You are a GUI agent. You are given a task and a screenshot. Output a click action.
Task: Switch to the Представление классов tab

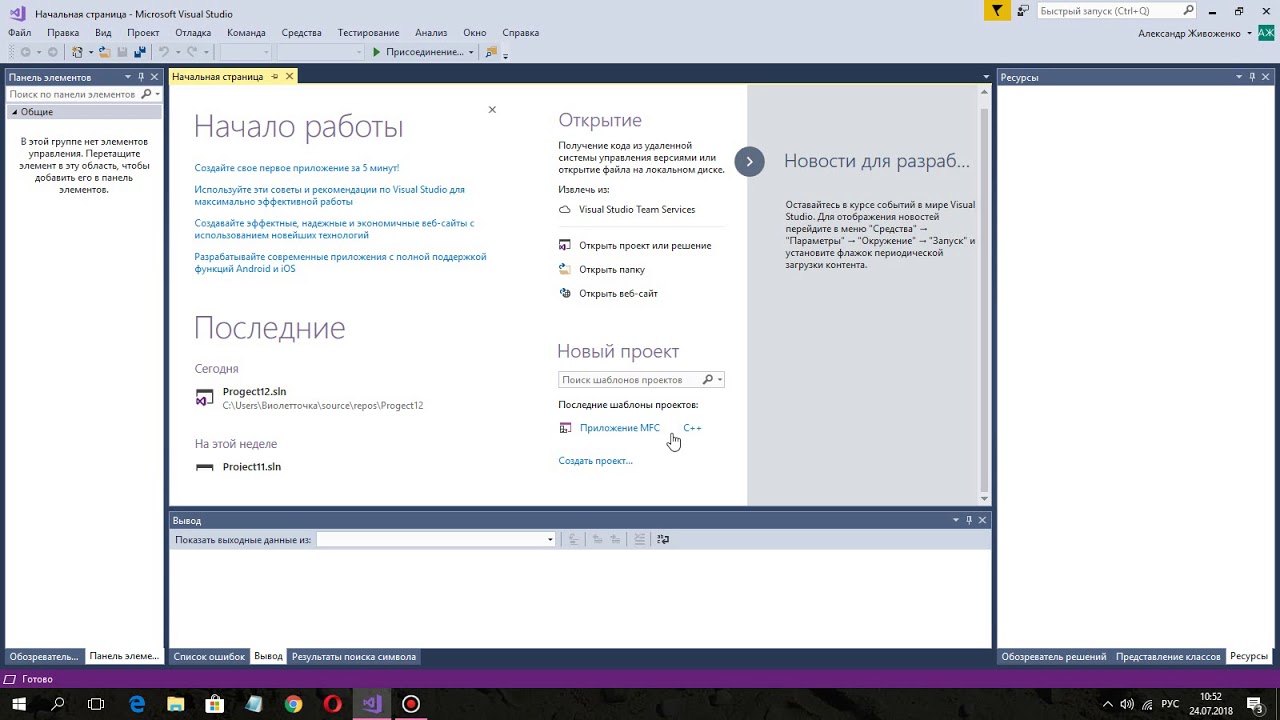point(1168,657)
